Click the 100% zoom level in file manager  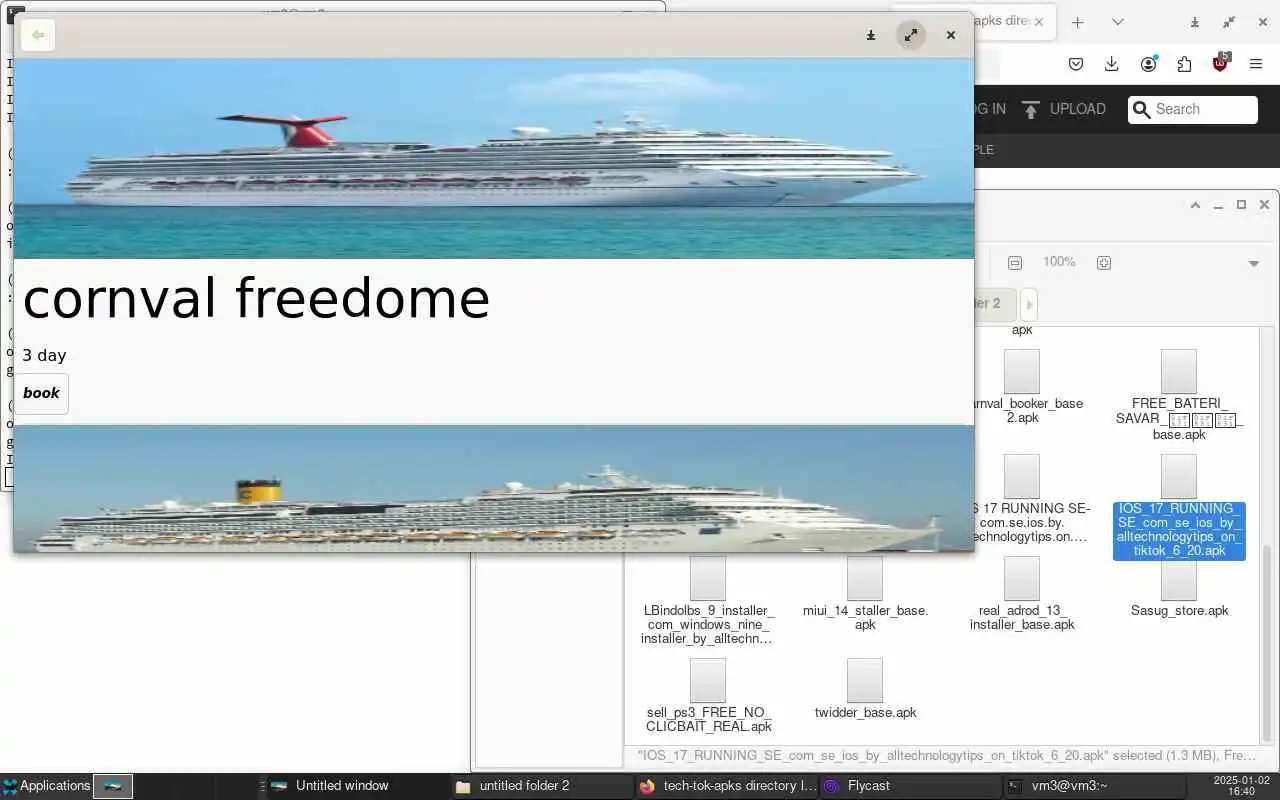(1059, 262)
